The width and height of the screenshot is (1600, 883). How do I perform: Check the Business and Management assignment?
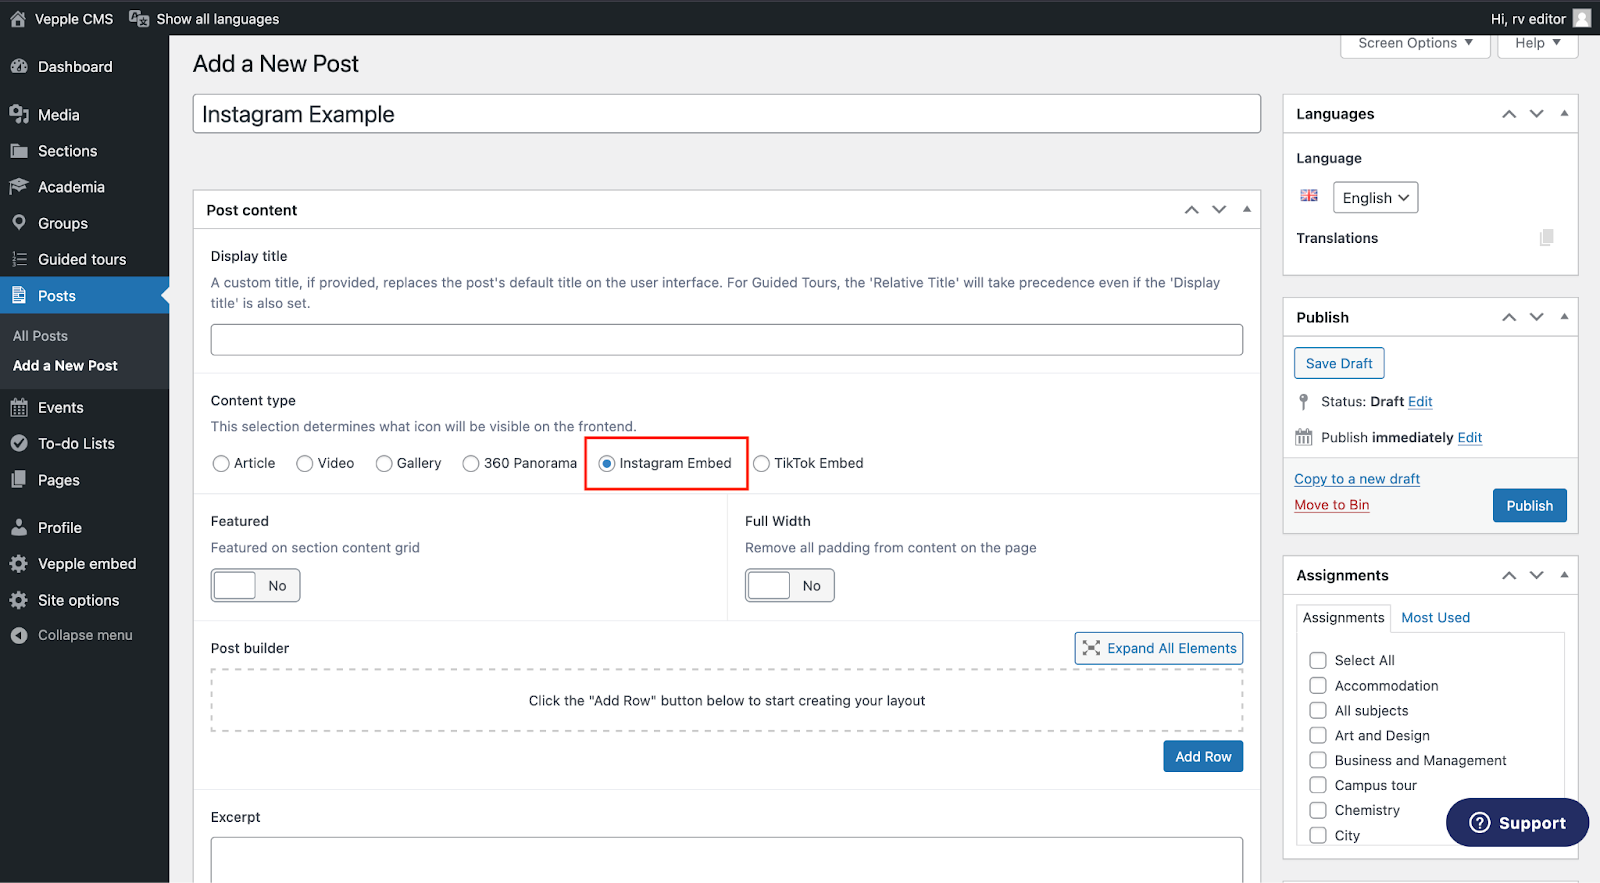pyautogui.click(x=1318, y=760)
